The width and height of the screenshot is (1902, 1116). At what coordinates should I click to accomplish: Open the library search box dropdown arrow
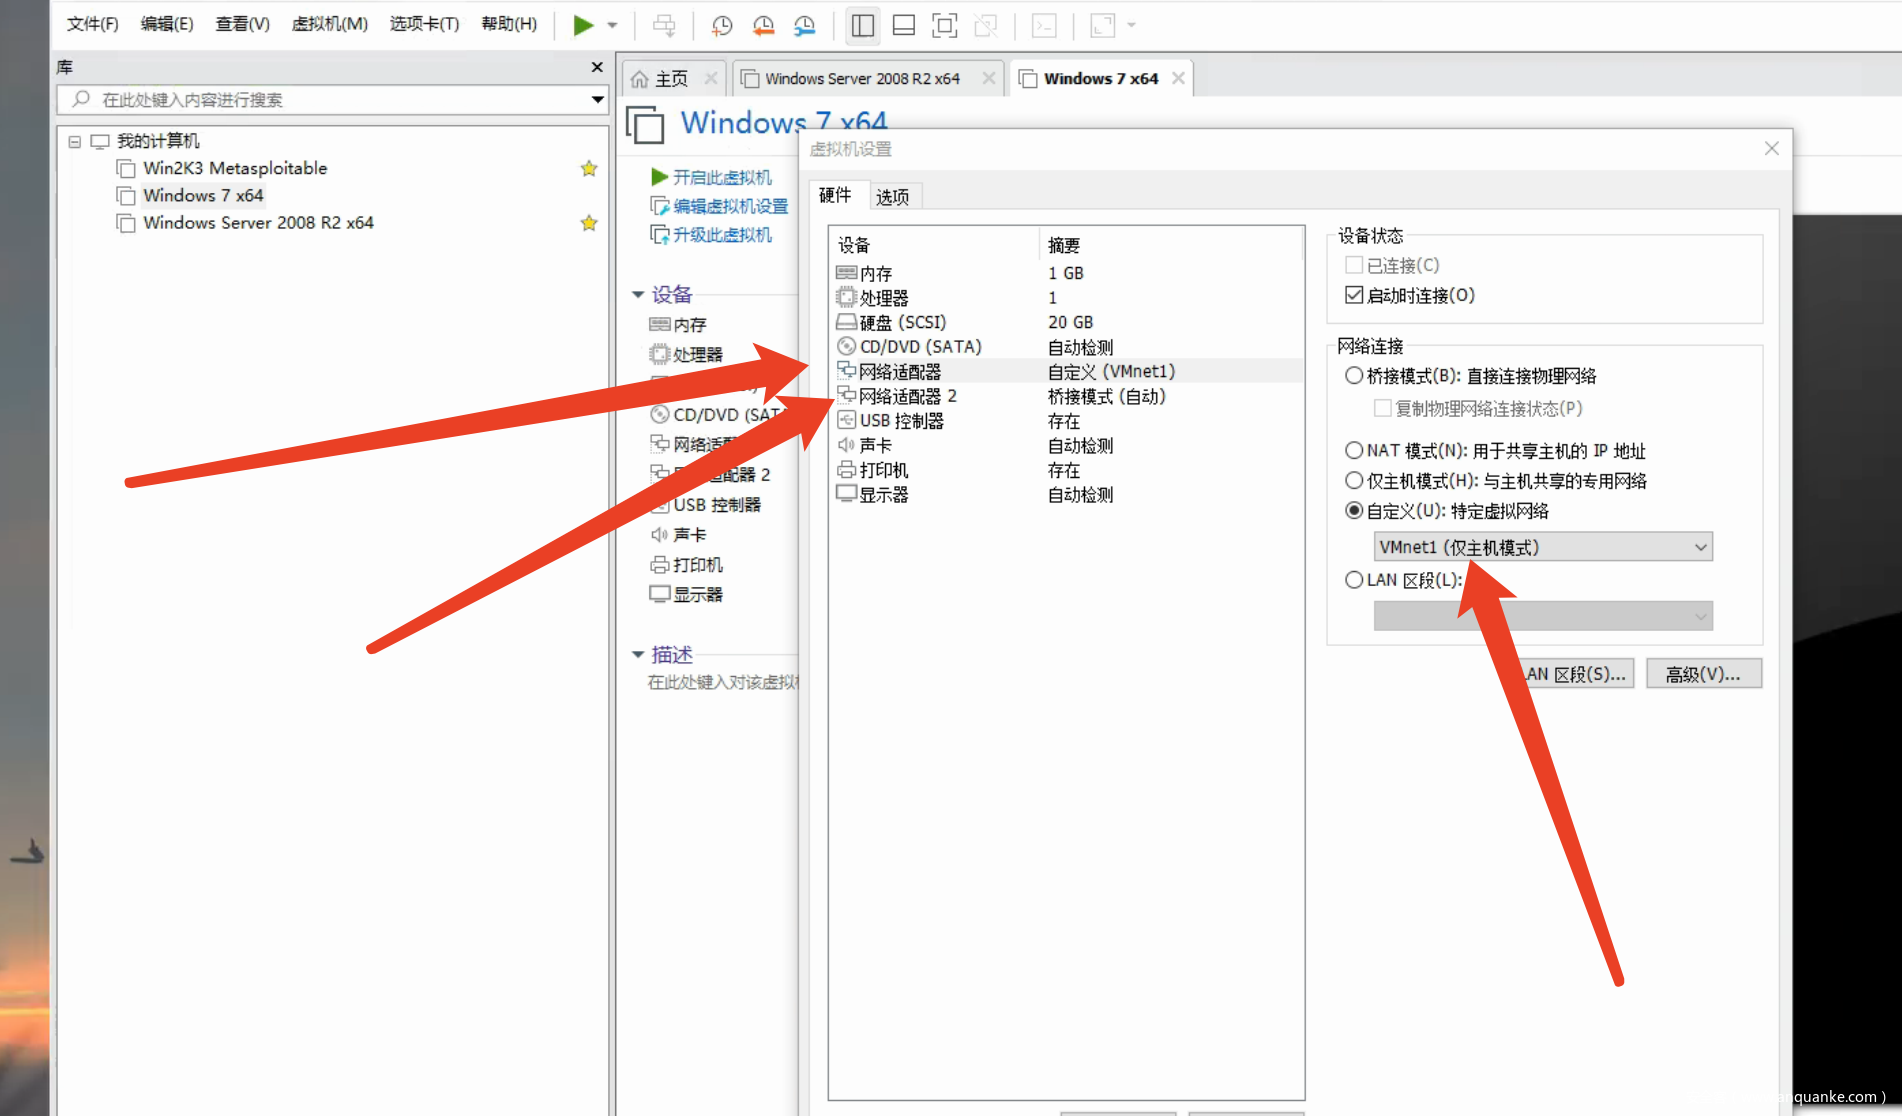coord(597,99)
